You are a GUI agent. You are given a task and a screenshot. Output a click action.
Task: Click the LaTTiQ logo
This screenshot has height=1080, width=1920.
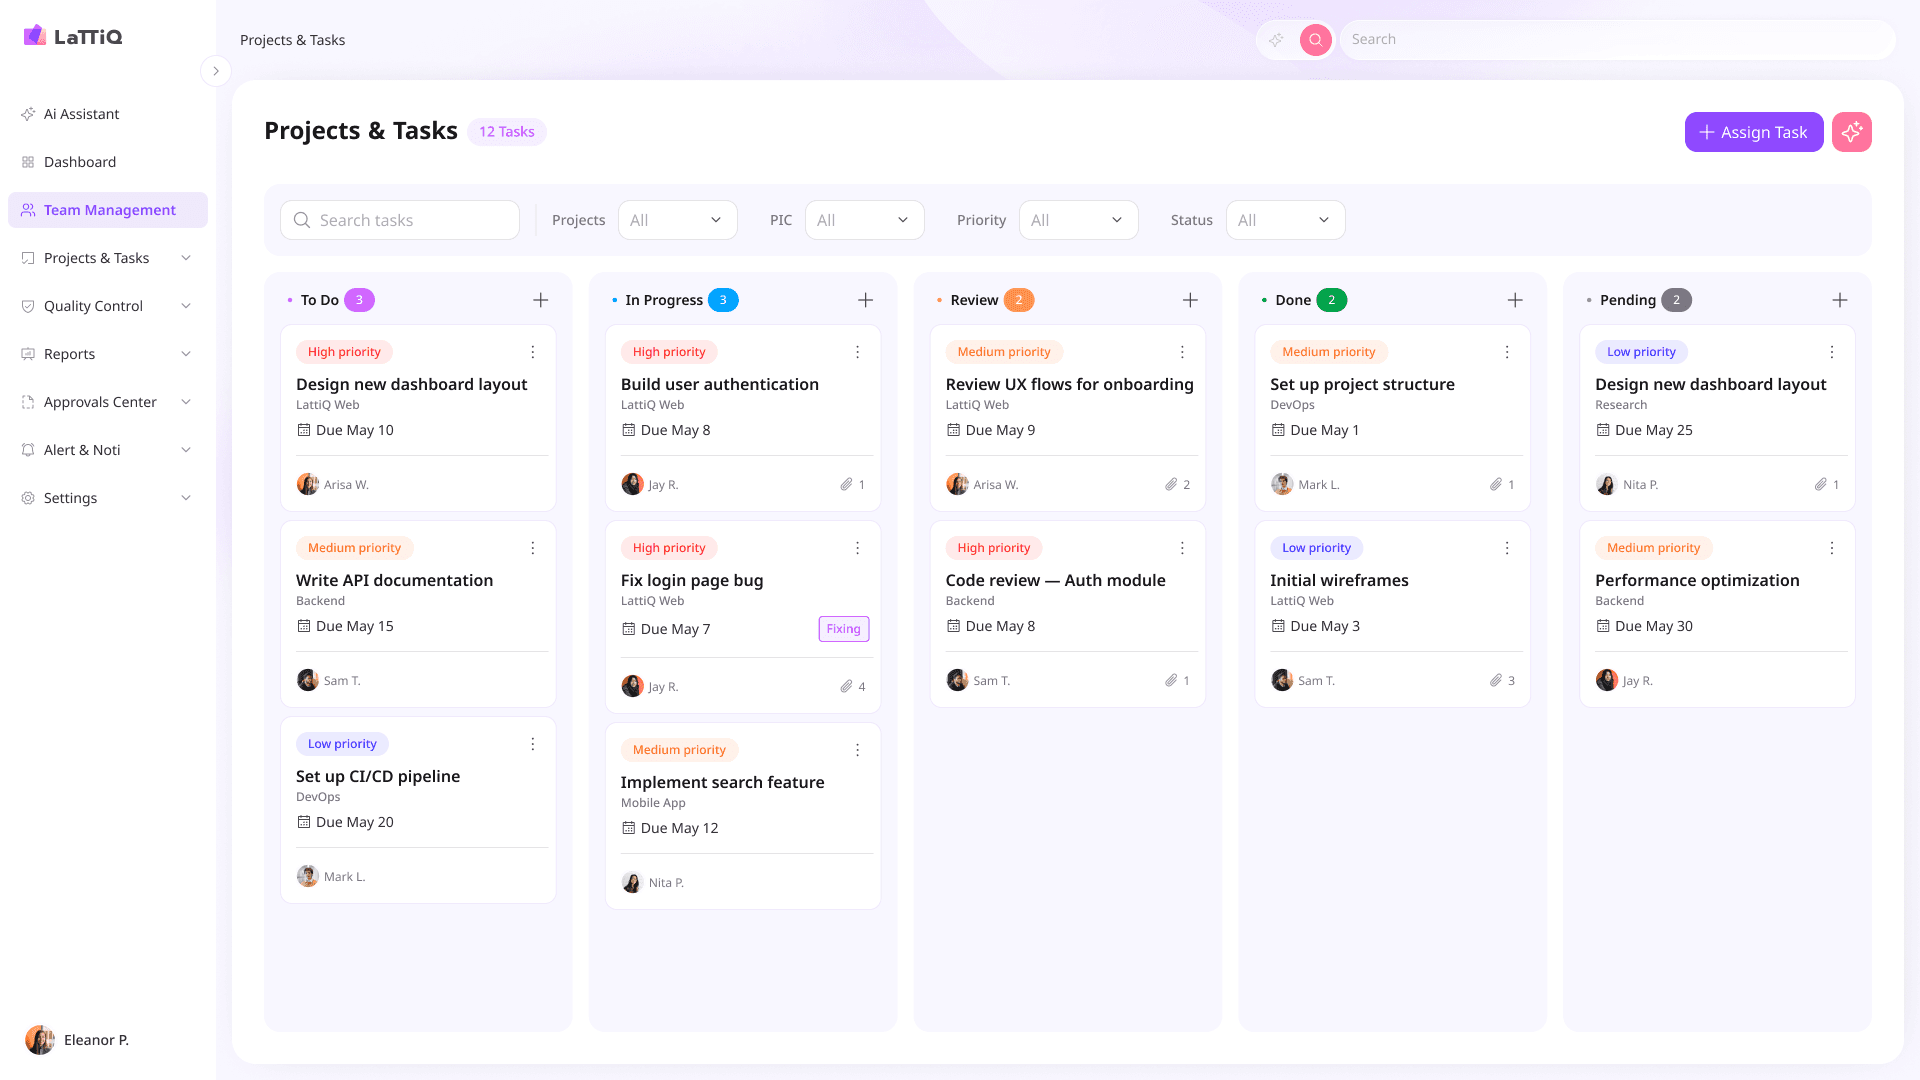pyautogui.click(x=73, y=36)
